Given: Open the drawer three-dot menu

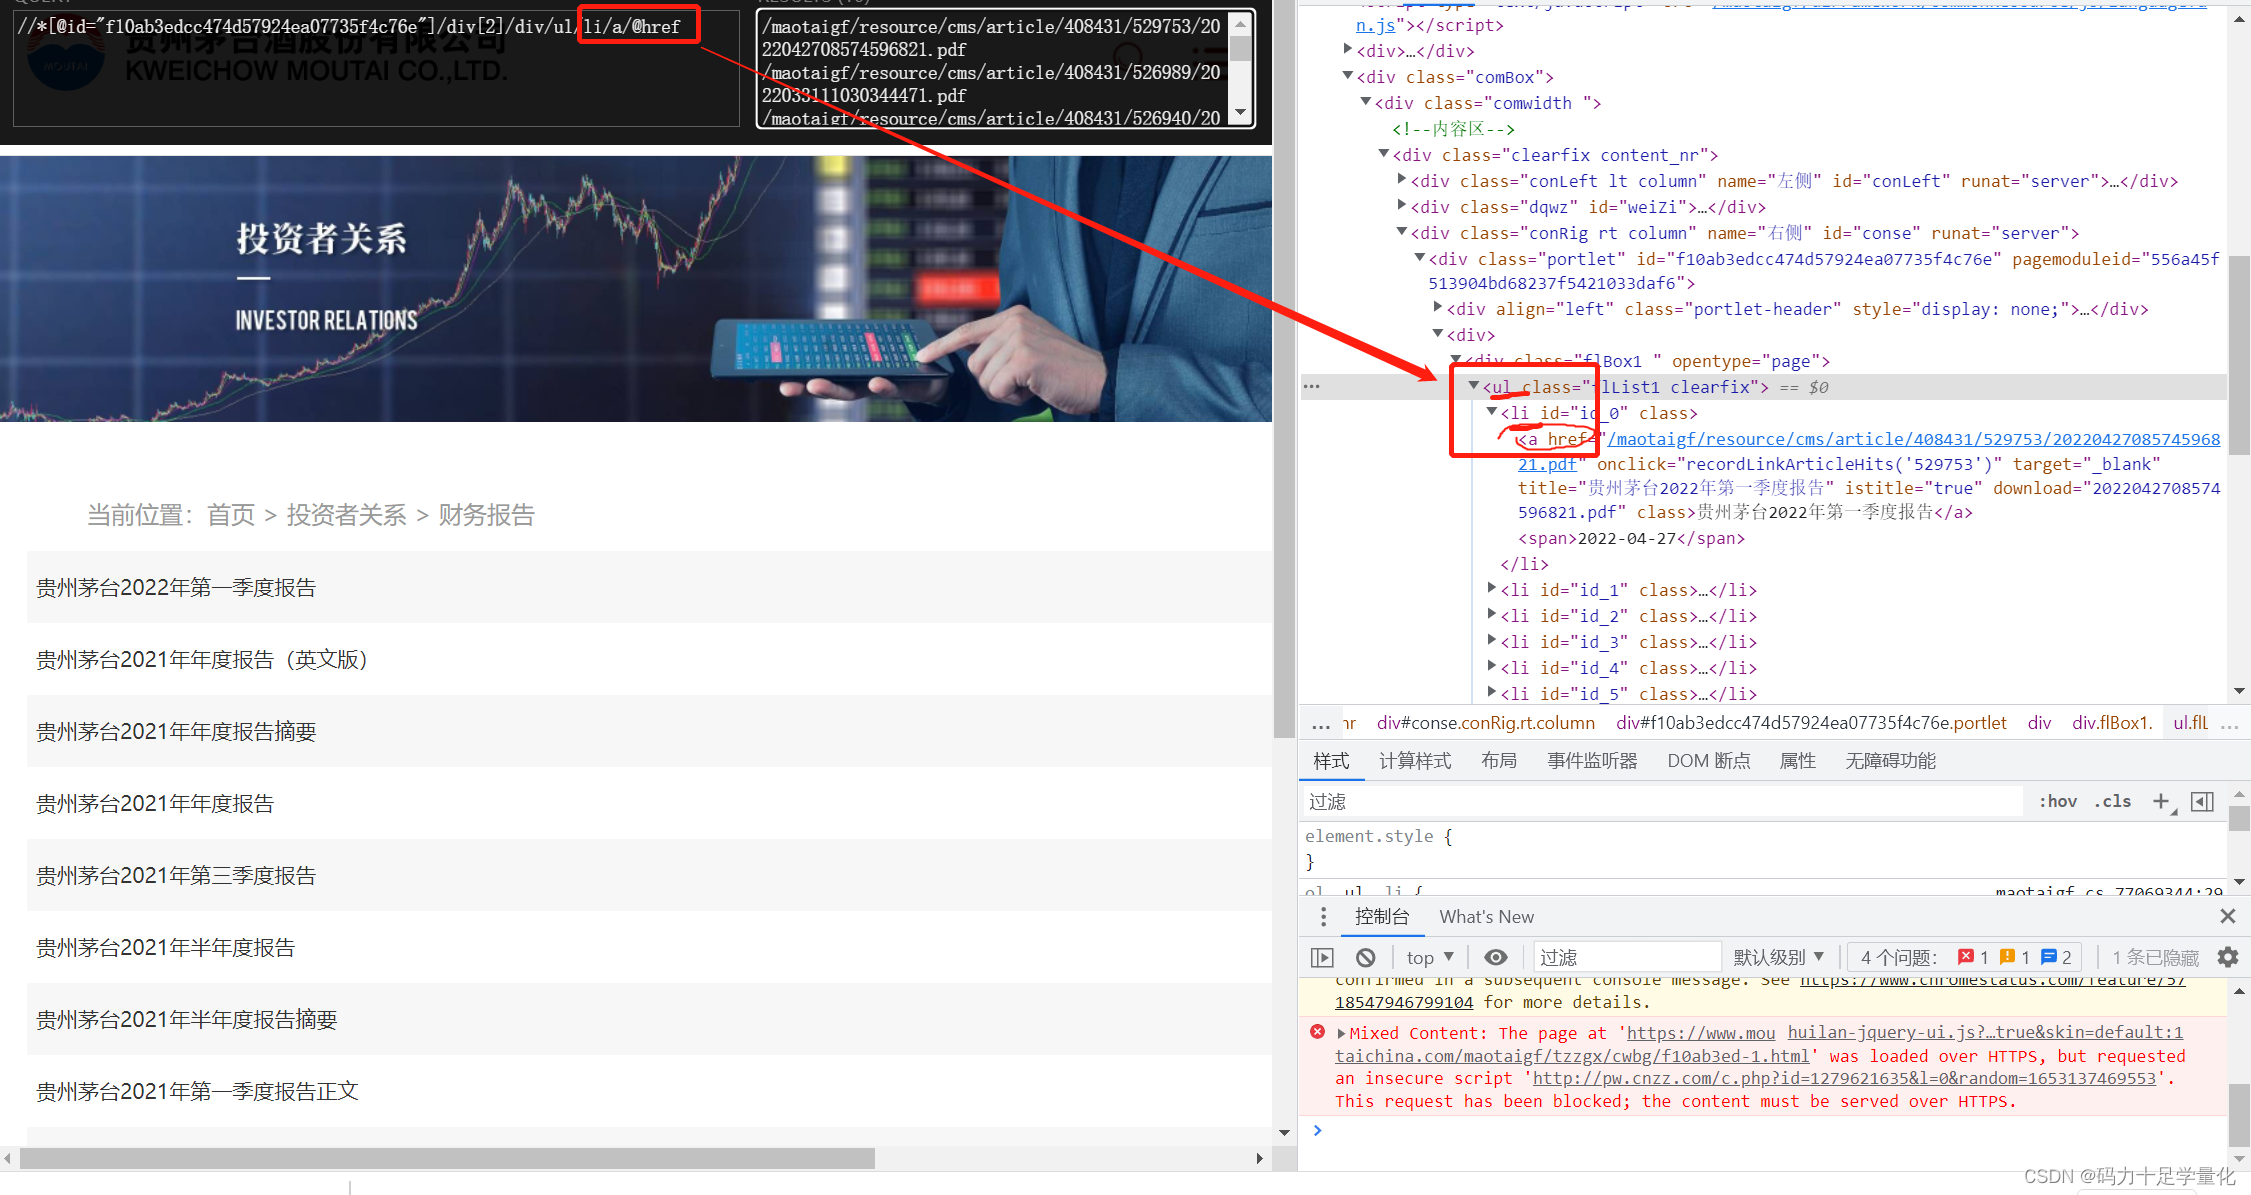Looking at the screenshot, I should coord(1323,916).
